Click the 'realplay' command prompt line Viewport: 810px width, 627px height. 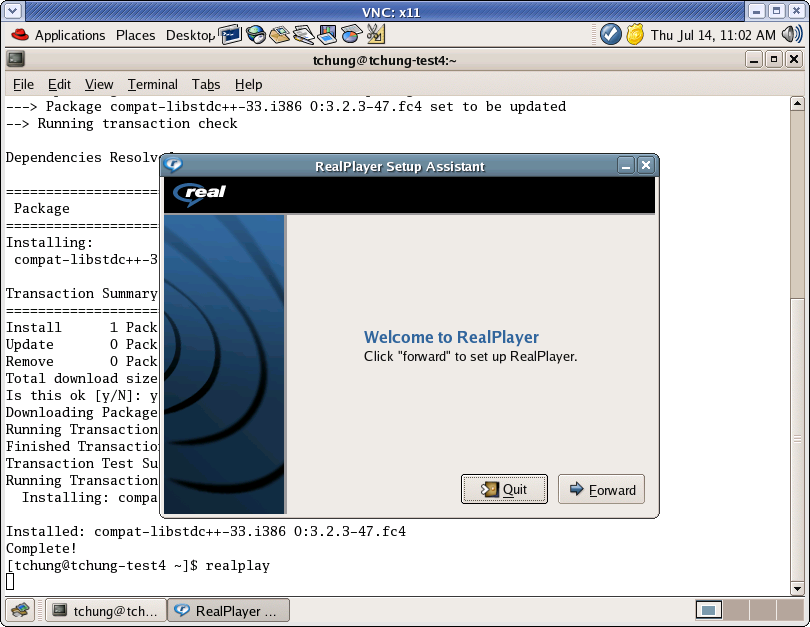(138, 566)
